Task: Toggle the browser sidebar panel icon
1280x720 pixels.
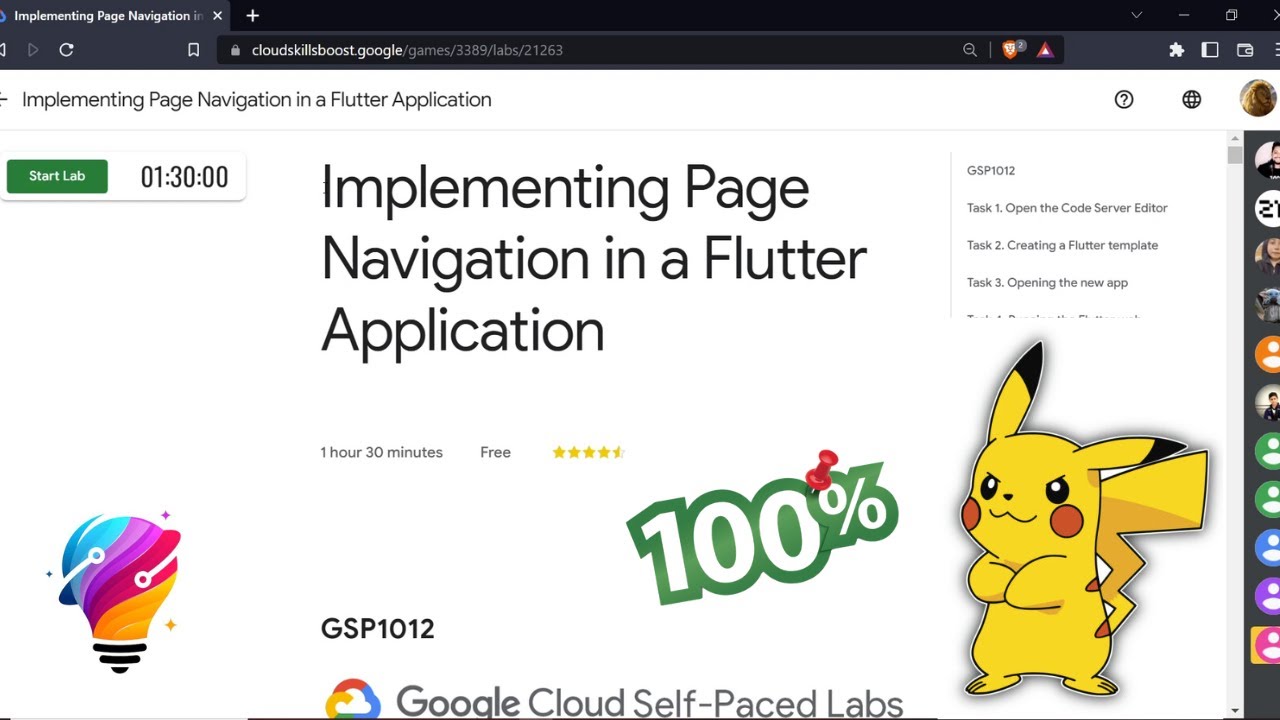Action: pos(1210,50)
